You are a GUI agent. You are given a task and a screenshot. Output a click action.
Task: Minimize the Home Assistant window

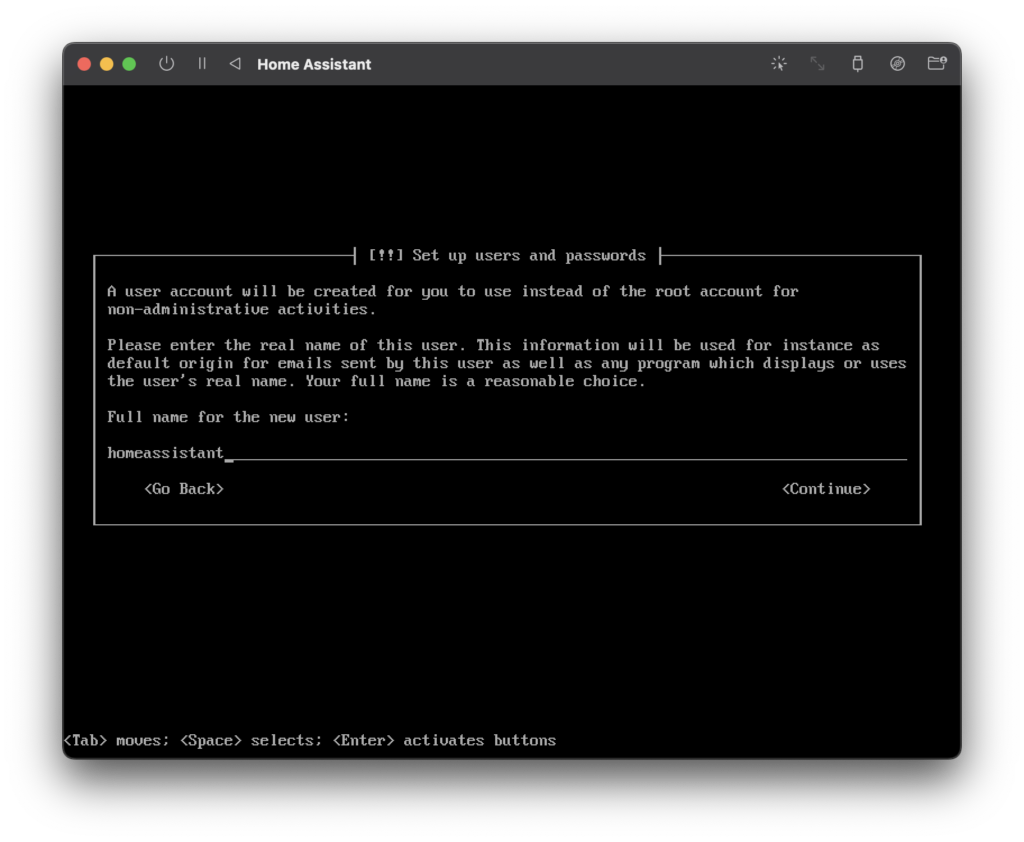(x=106, y=64)
